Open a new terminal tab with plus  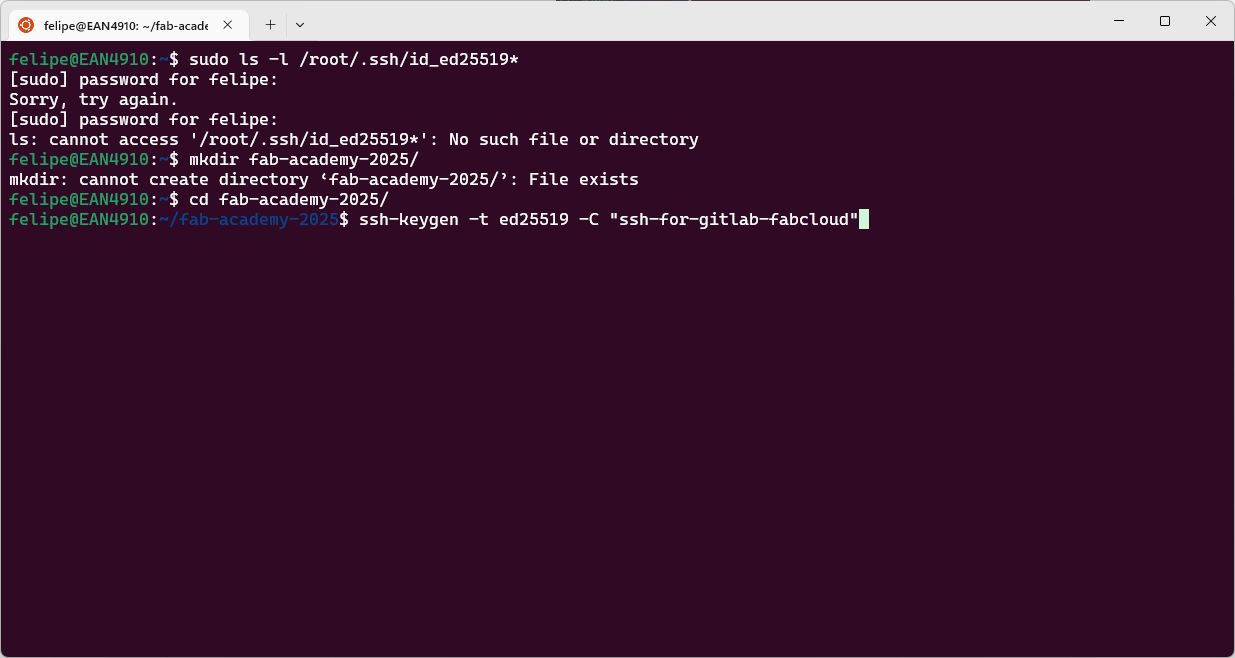coord(270,24)
